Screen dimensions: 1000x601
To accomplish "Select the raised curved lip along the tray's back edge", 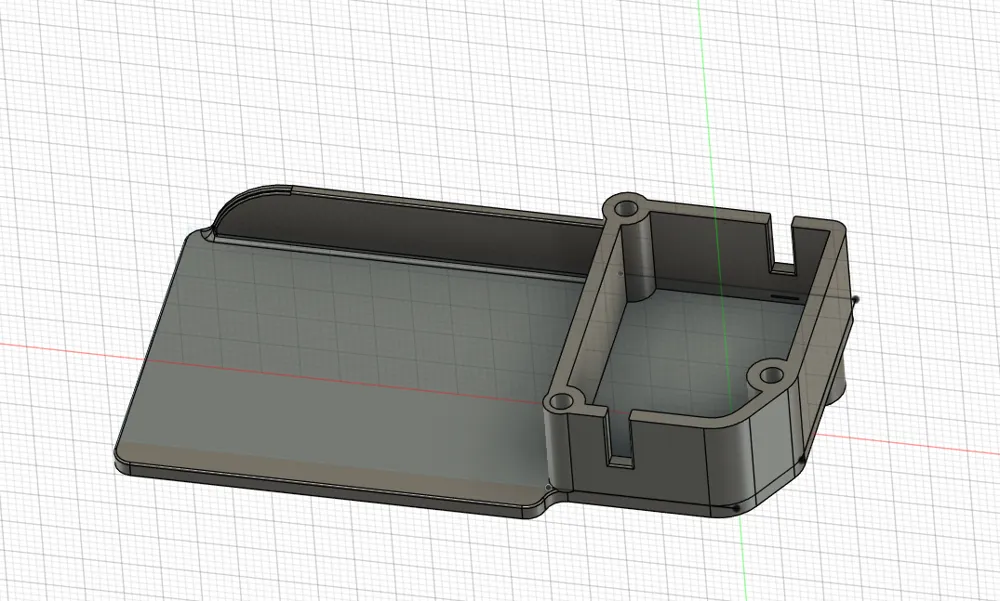I will (408, 233).
